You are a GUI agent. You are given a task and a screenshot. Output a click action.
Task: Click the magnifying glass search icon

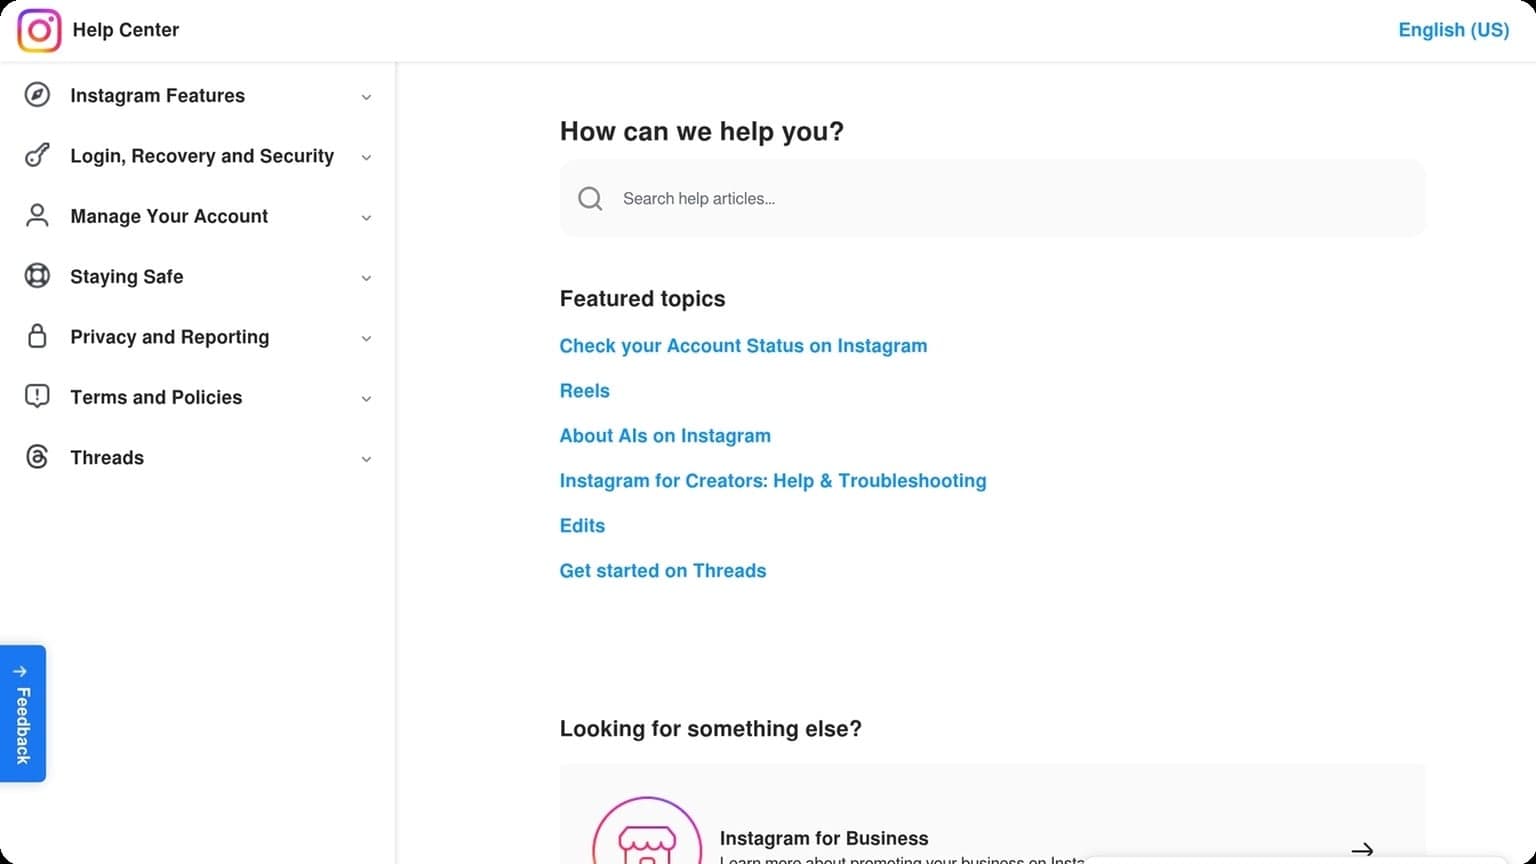pos(590,198)
